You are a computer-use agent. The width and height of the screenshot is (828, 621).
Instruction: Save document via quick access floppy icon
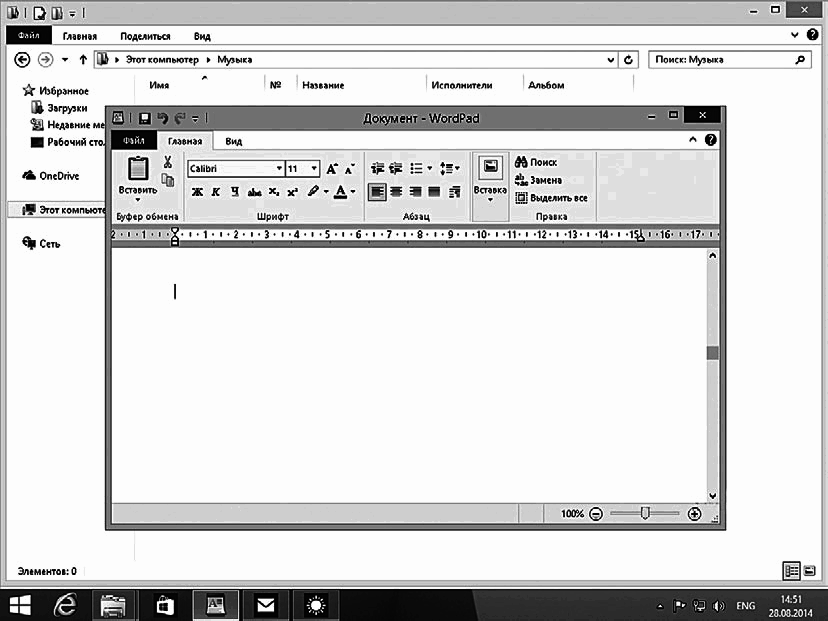pos(145,118)
